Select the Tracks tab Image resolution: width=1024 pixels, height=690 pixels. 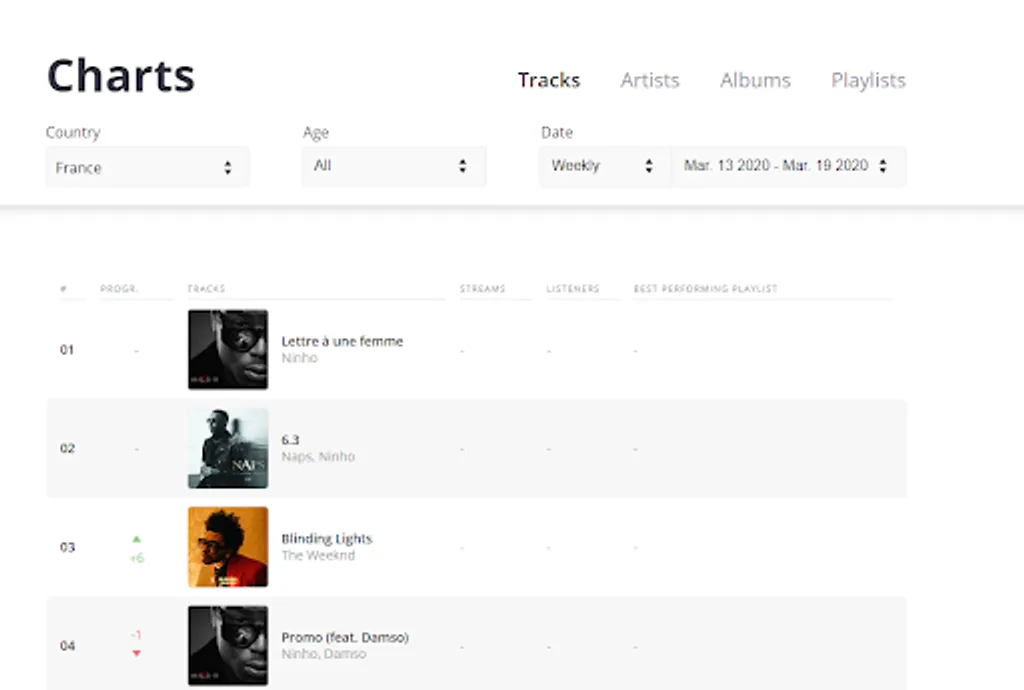[548, 80]
